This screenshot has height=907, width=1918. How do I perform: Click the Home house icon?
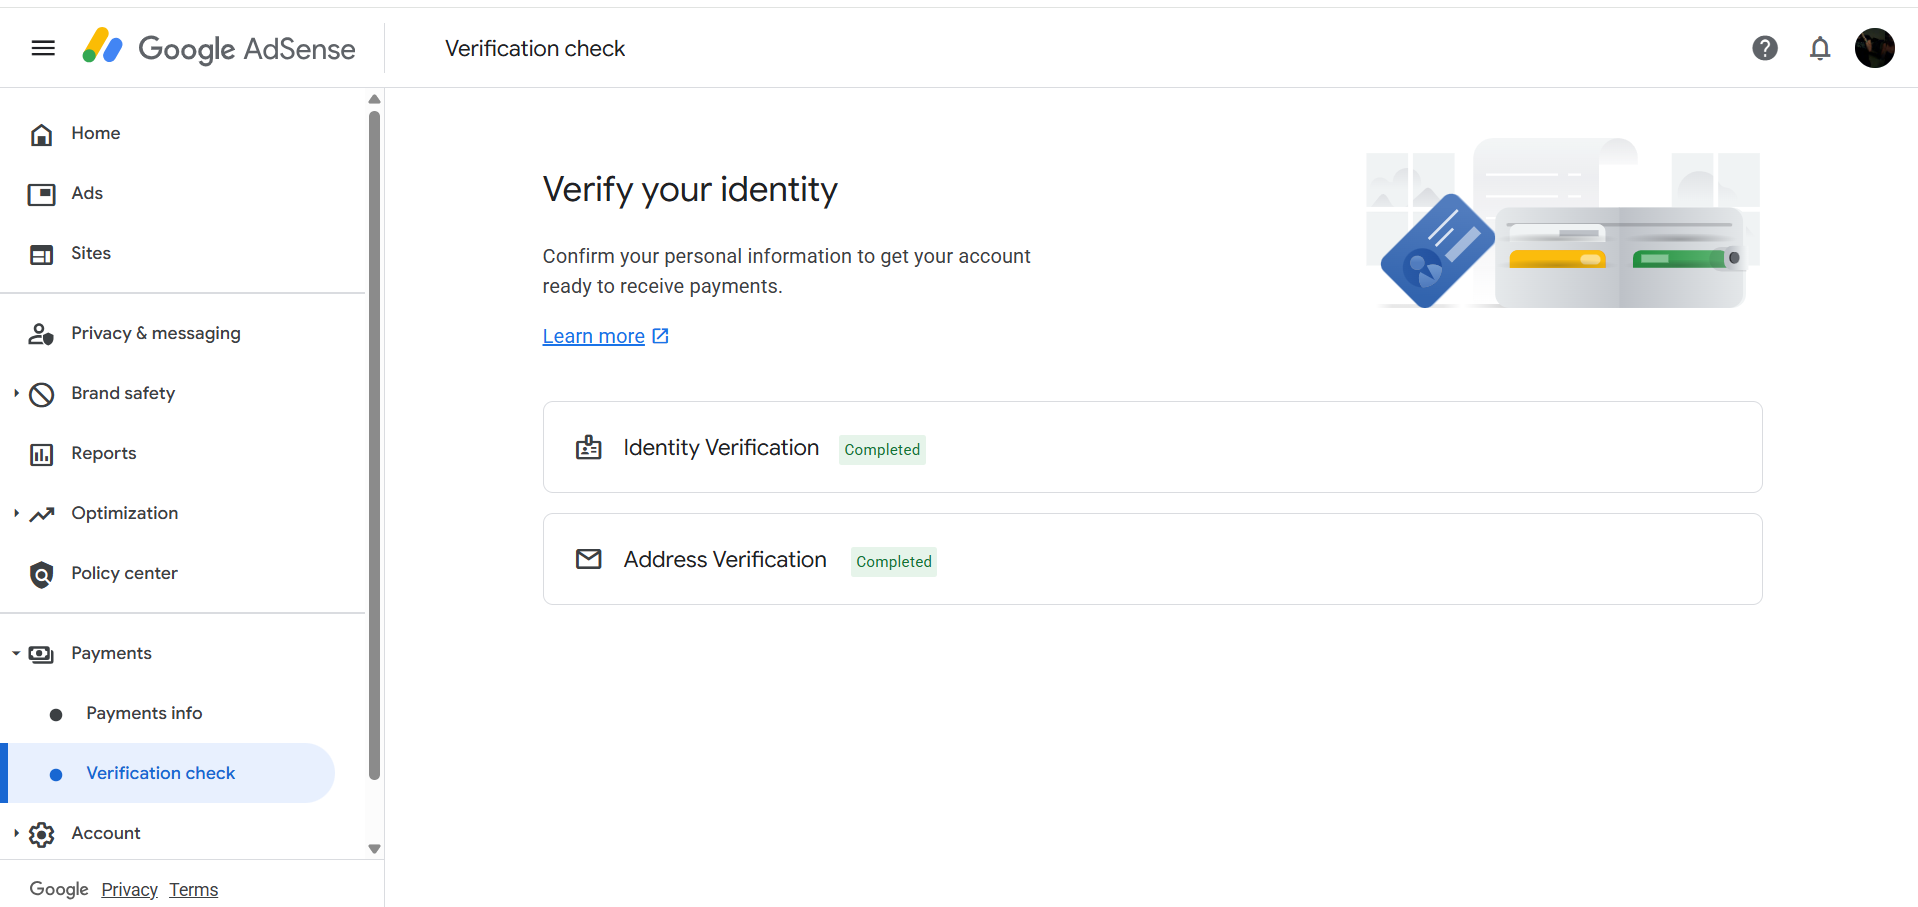(41, 134)
